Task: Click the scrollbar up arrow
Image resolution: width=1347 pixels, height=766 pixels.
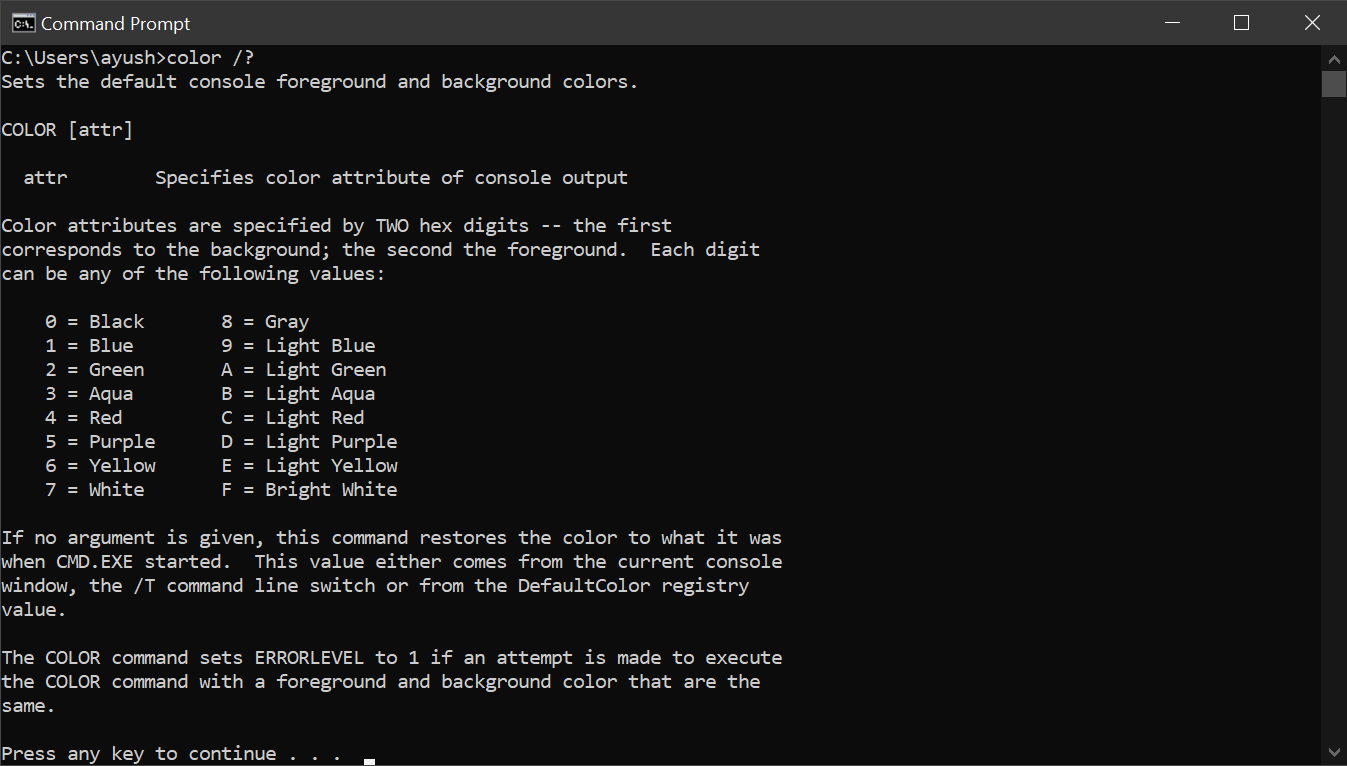Action: tap(1334, 58)
